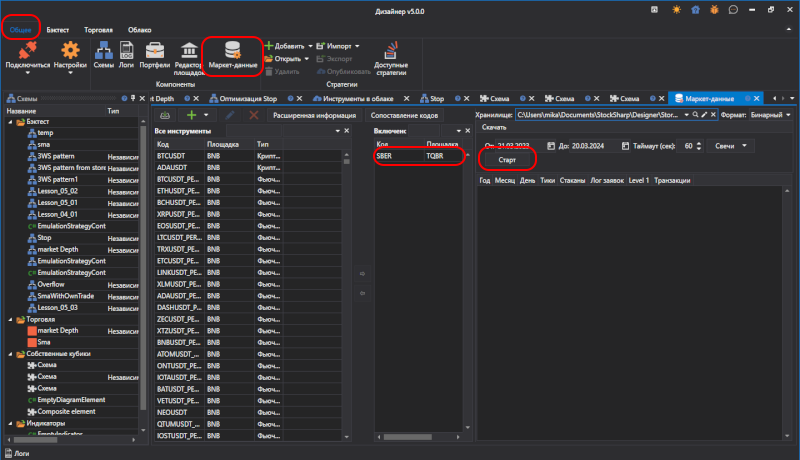This screenshot has height=460, width=800.
Task: Collapse the Бэктест tree folder
Action: pyautogui.click(x=10, y=122)
